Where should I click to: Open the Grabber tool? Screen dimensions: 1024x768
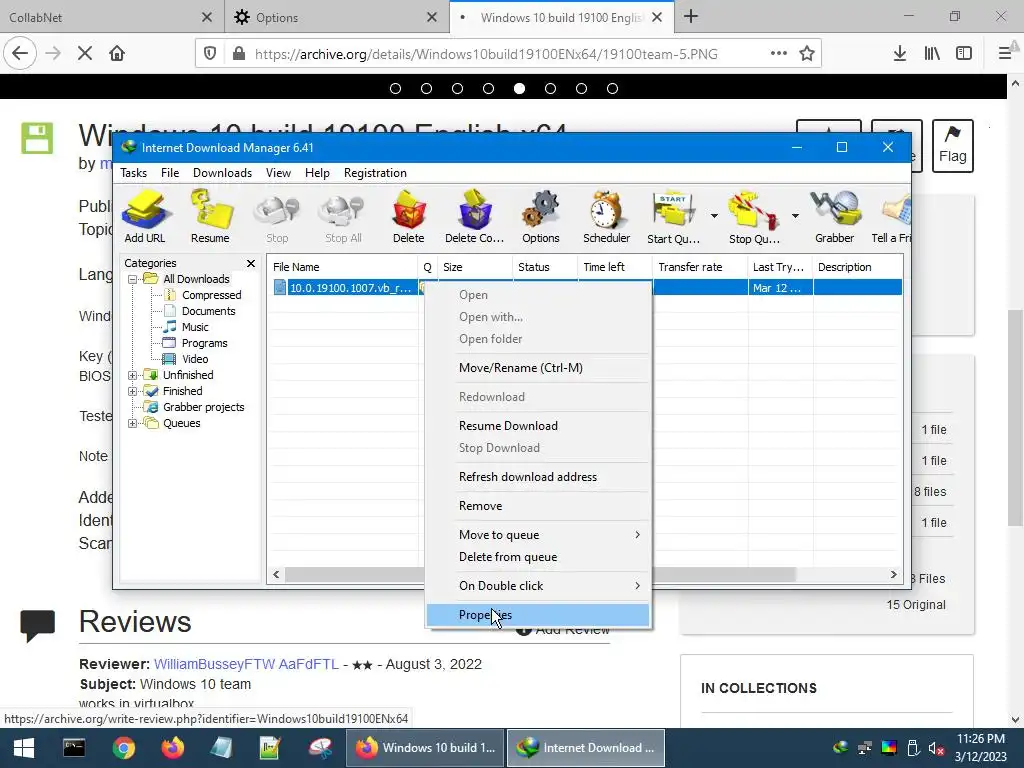click(835, 217)
